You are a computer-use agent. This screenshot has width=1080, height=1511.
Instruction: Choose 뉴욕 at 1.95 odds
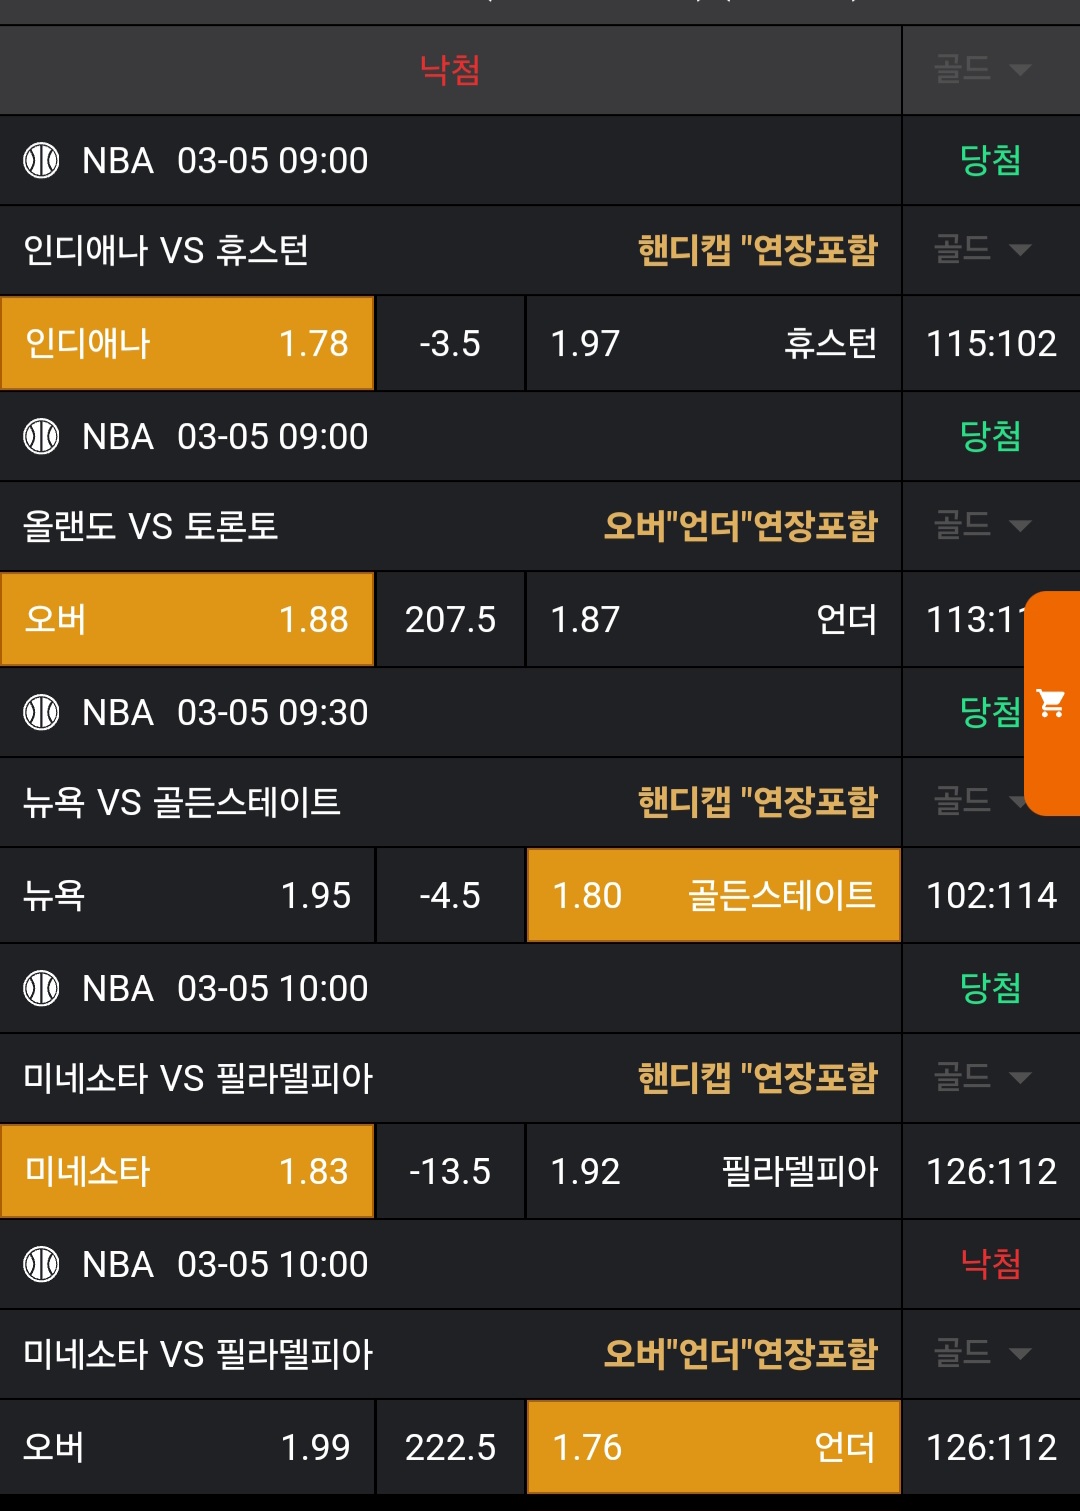[x=187, y=895]
